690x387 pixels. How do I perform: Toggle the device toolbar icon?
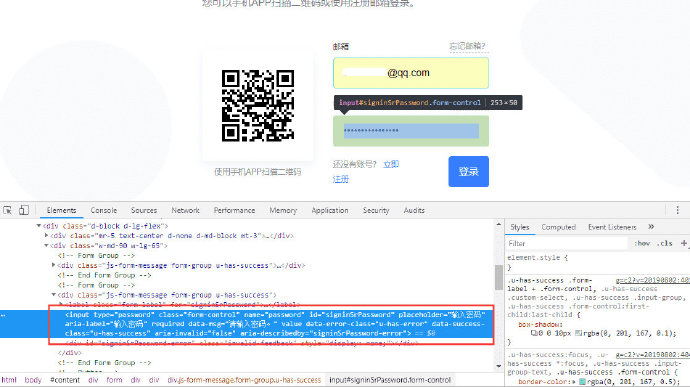tap(24, 210)
